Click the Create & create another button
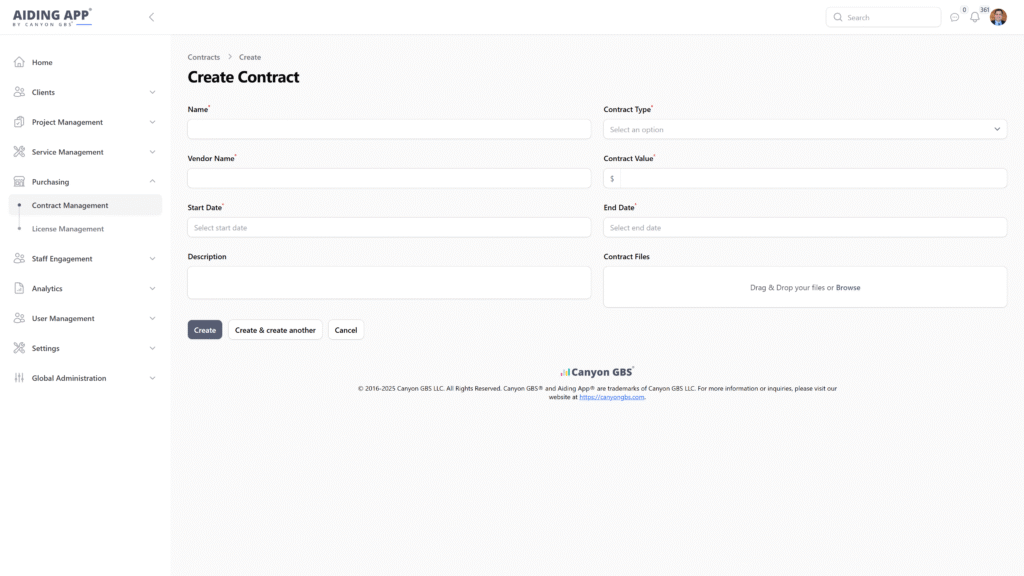1024x576 pixels. coord(275,330)
